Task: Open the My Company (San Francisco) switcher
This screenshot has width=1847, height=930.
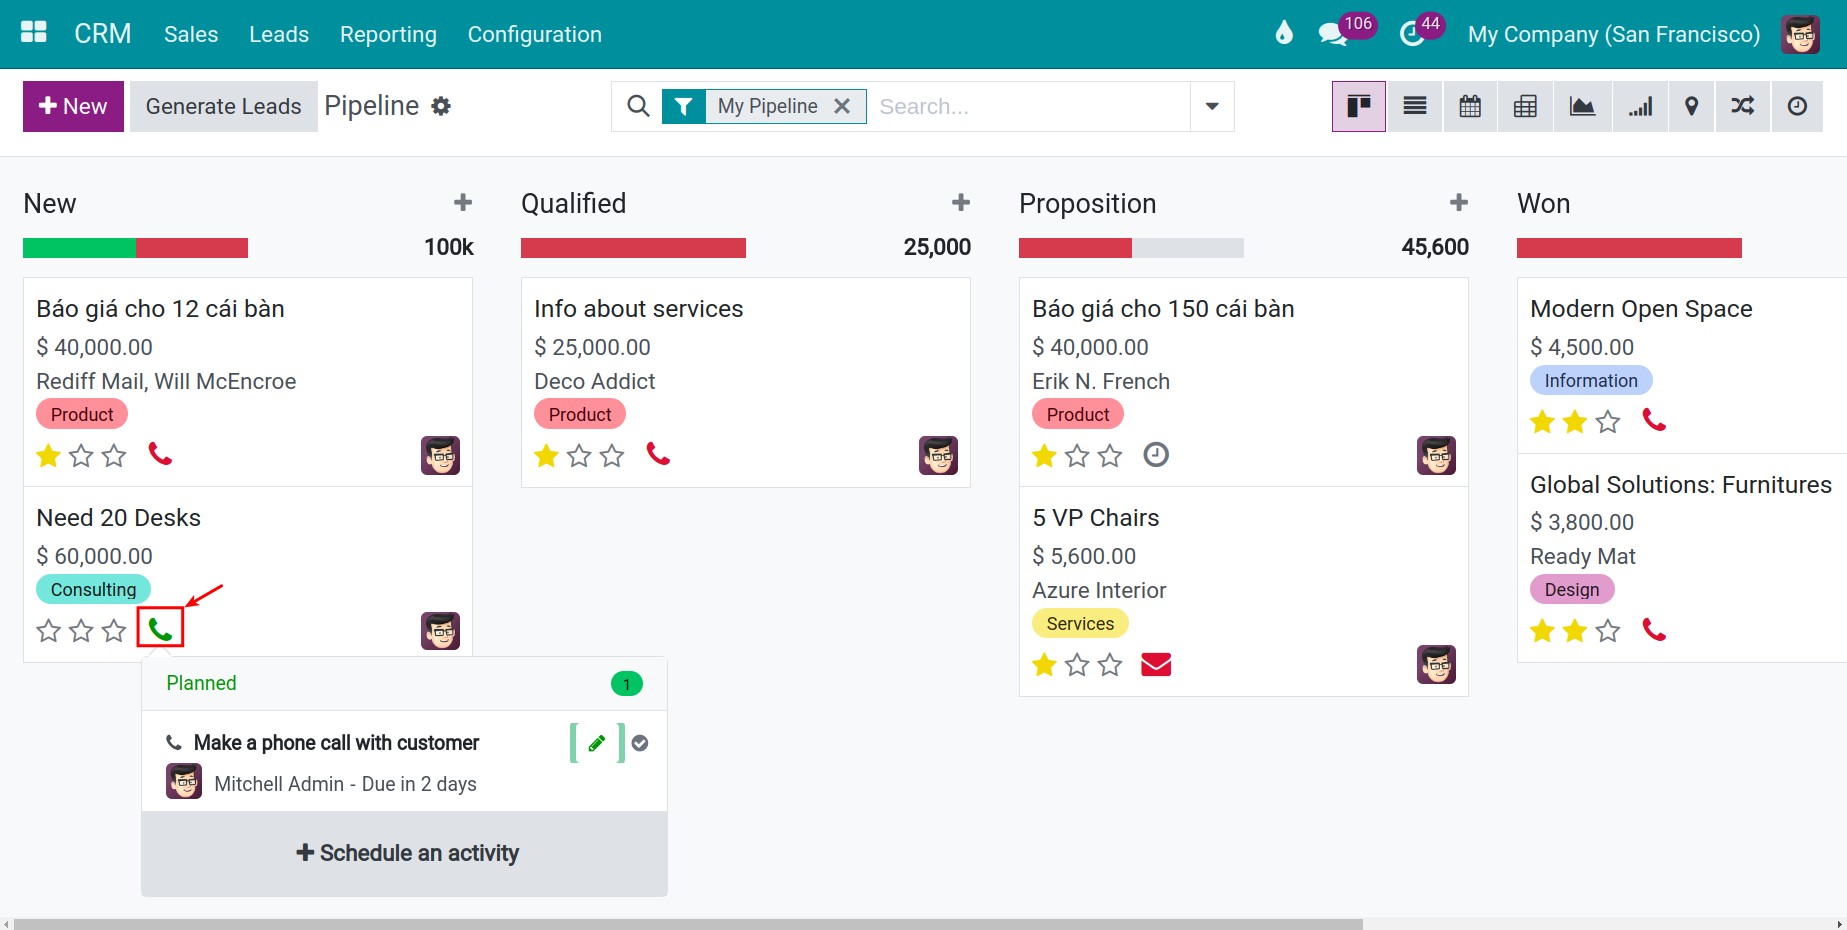Action: point(1614,34)
